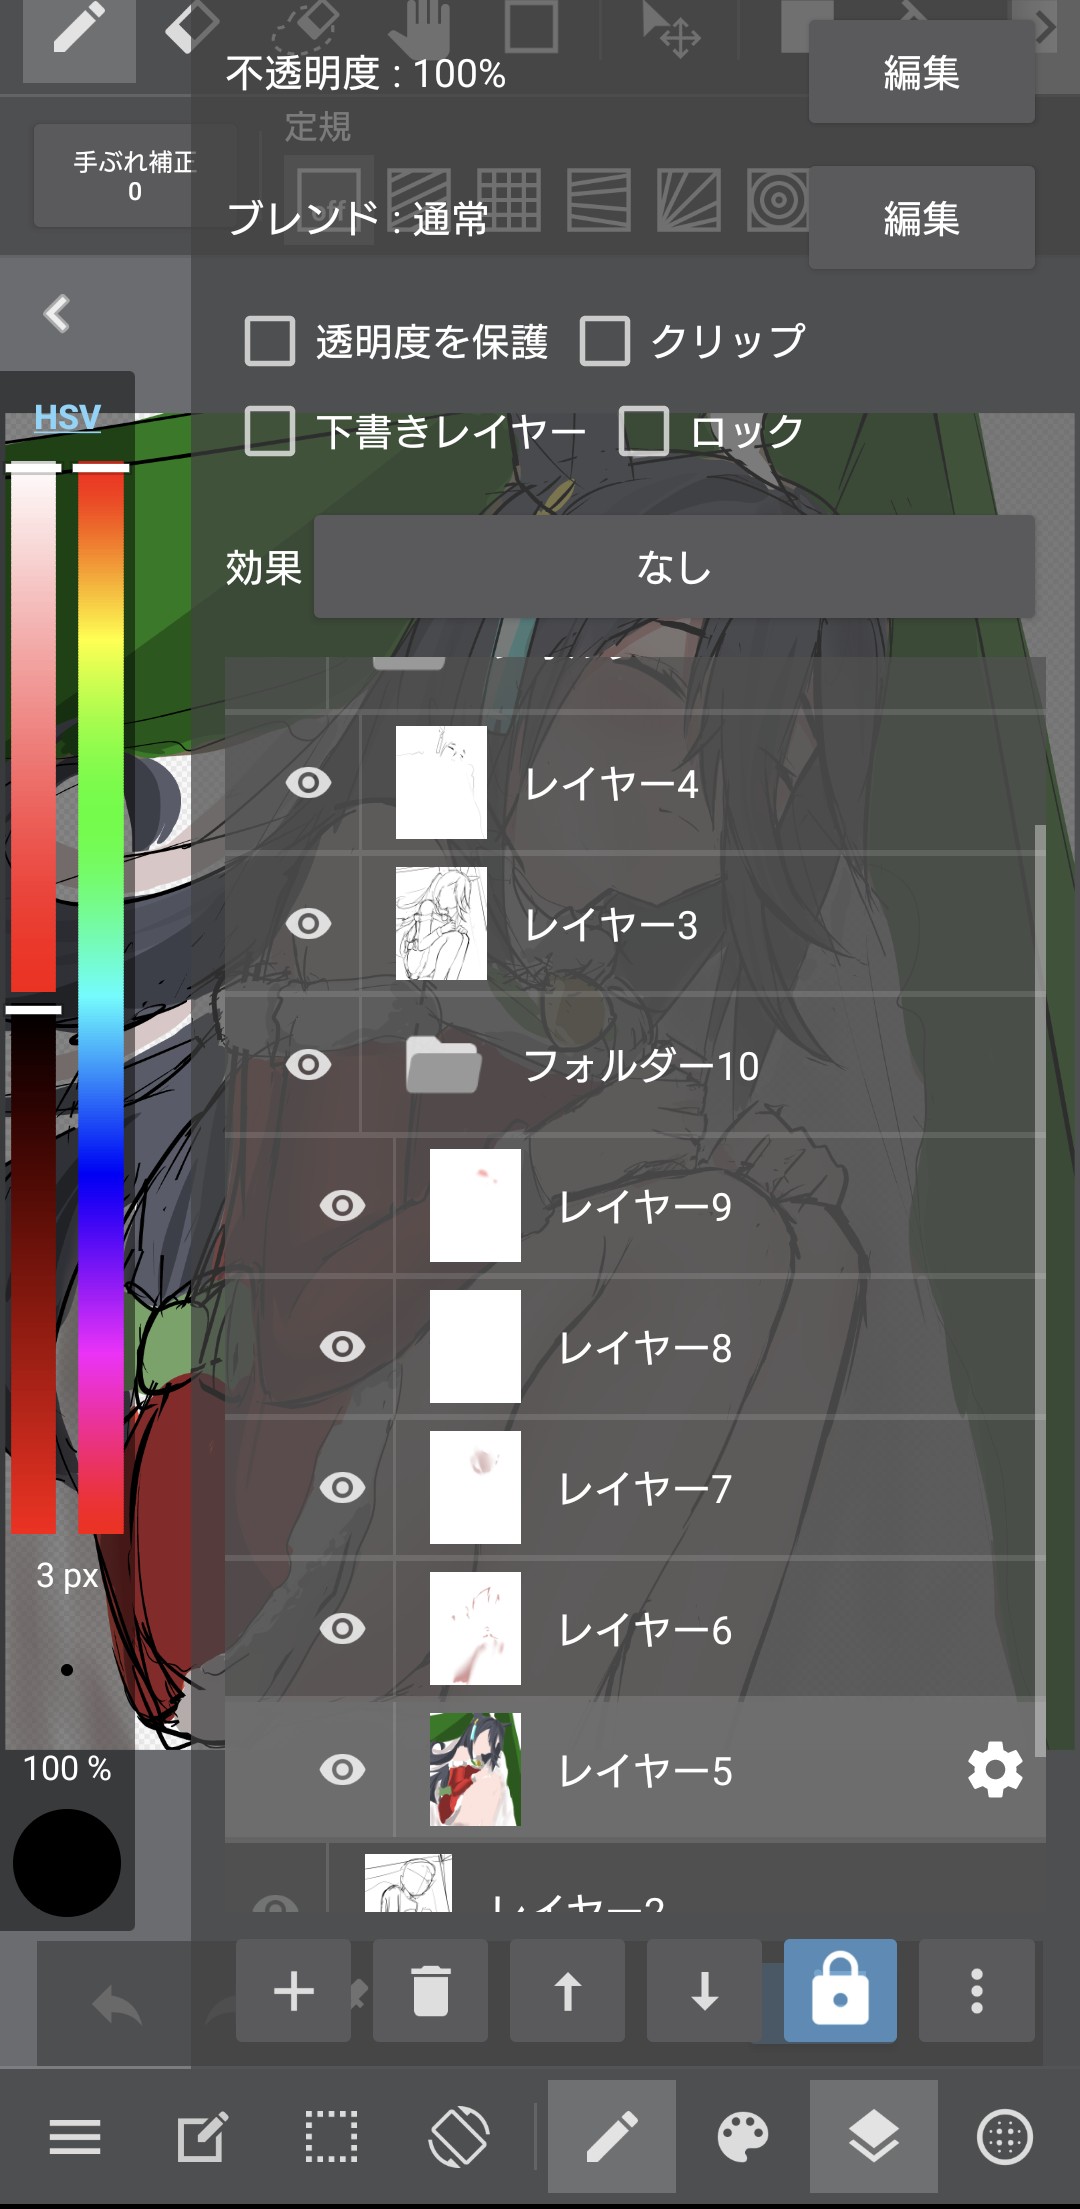Delete layer using trash icon
The height and width of the screenshot is (2209, 1080).
pyautogui.click(x=430, y=1991)
